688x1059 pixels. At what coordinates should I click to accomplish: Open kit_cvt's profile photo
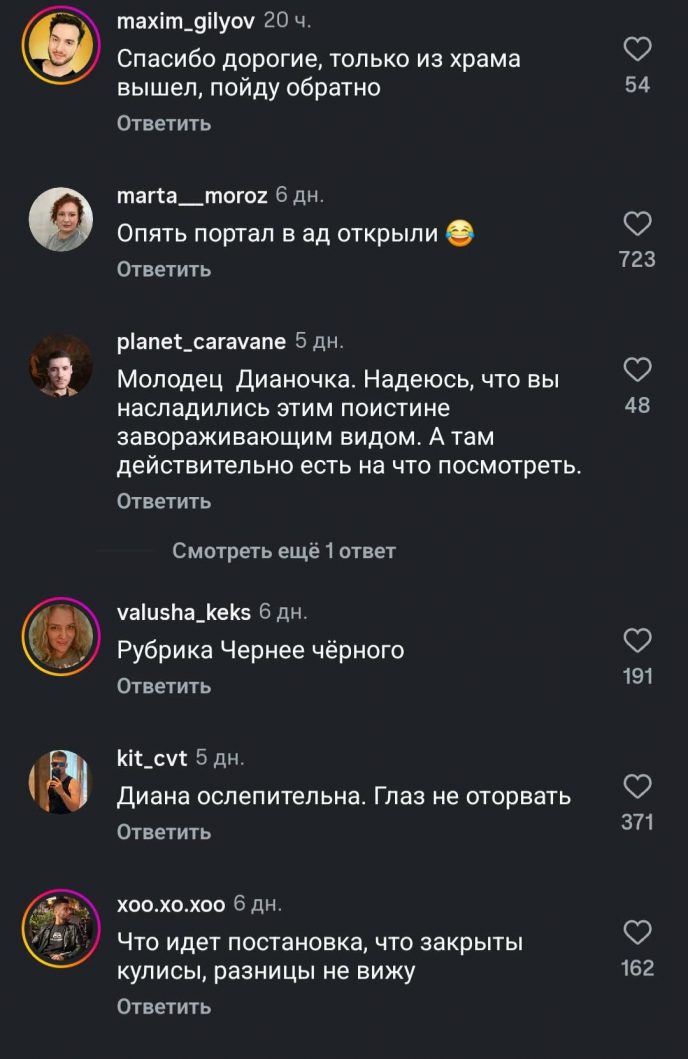60,781
